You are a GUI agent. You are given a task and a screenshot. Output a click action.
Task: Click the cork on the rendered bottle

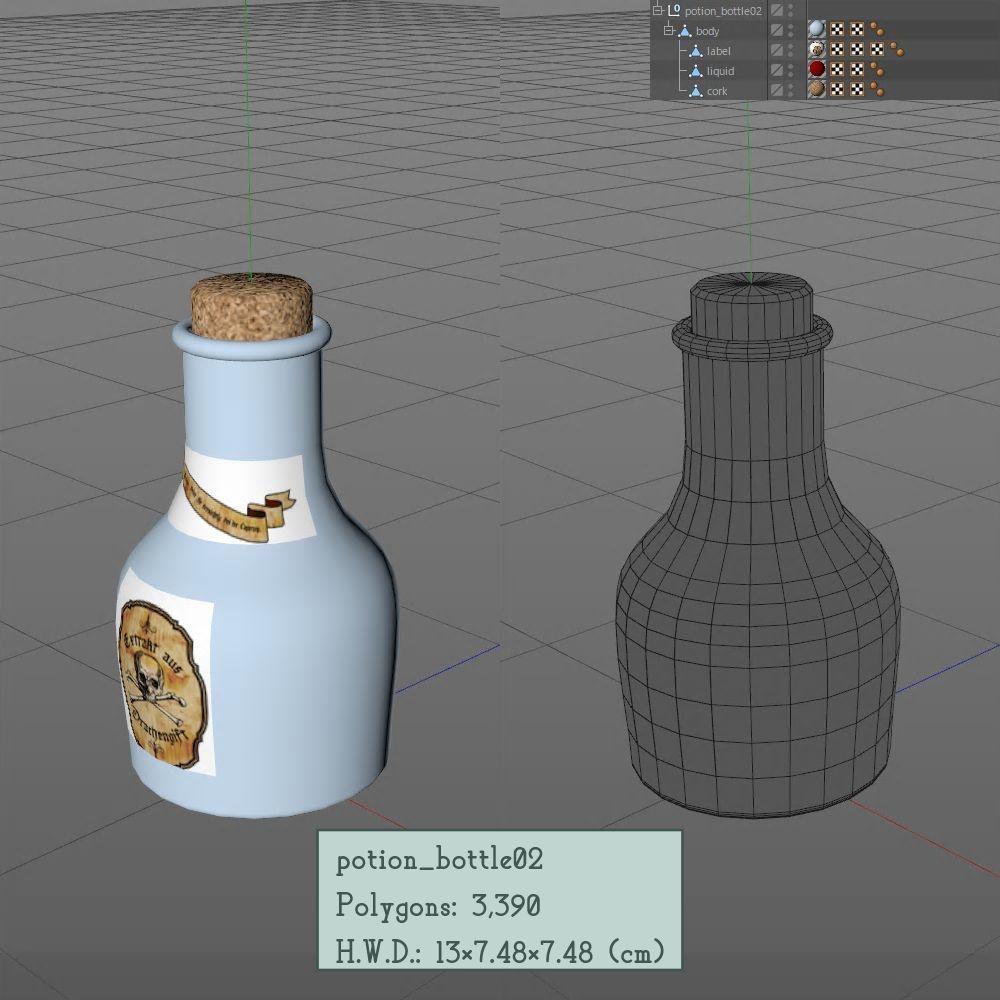point(251,306)
